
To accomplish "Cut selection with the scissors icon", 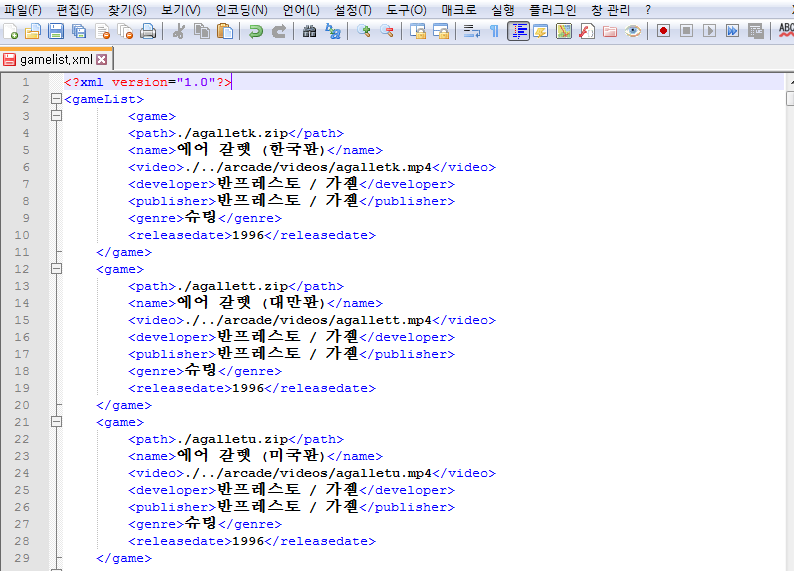I will point(178,31).
